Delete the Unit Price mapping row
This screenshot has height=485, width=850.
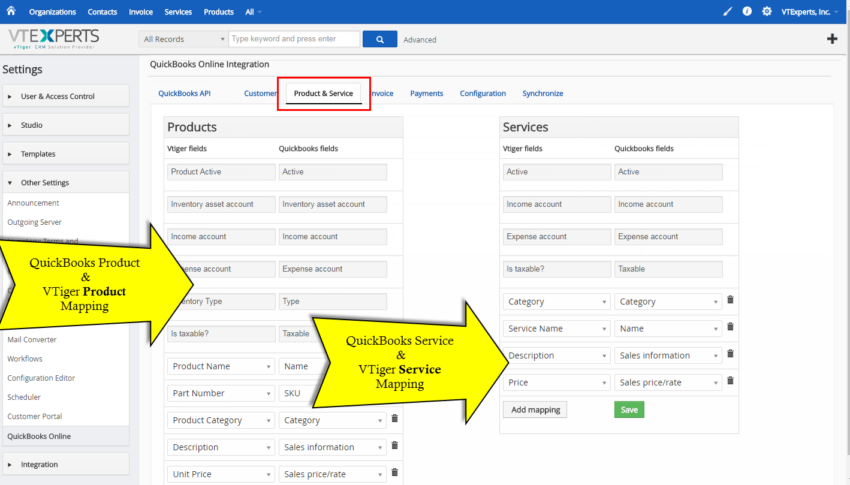pos(395,473)
